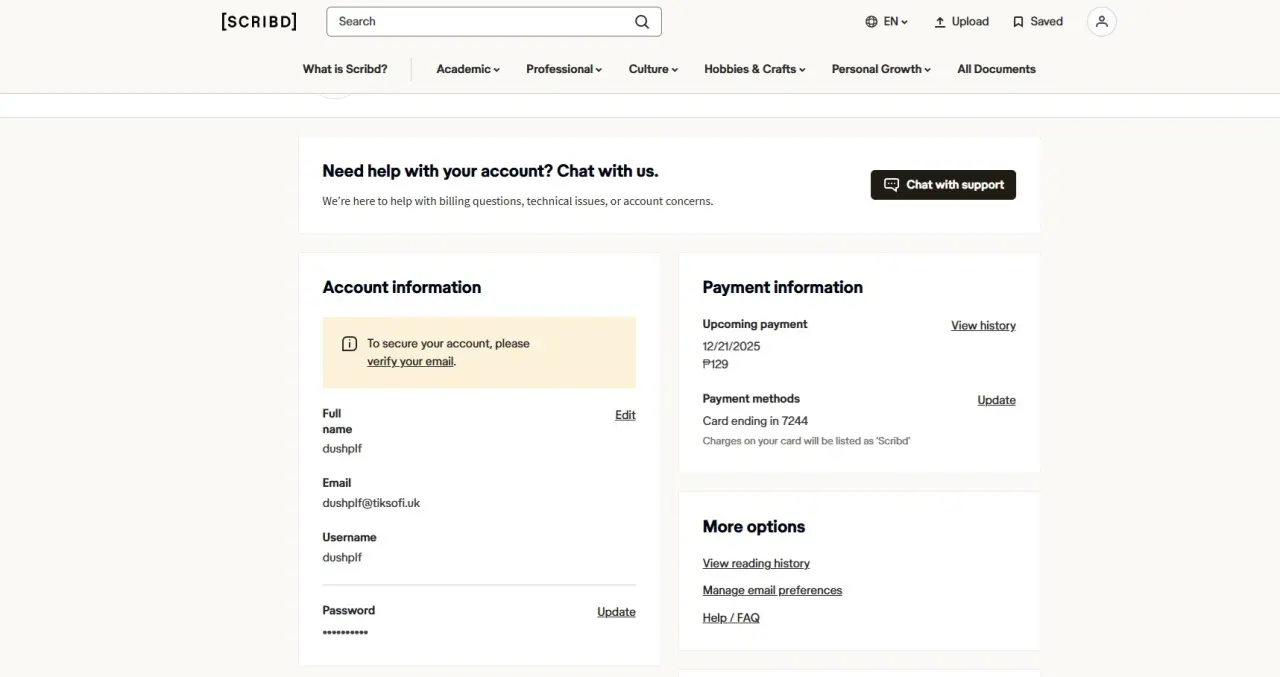Expand the Culture menu

pos(653,69)
